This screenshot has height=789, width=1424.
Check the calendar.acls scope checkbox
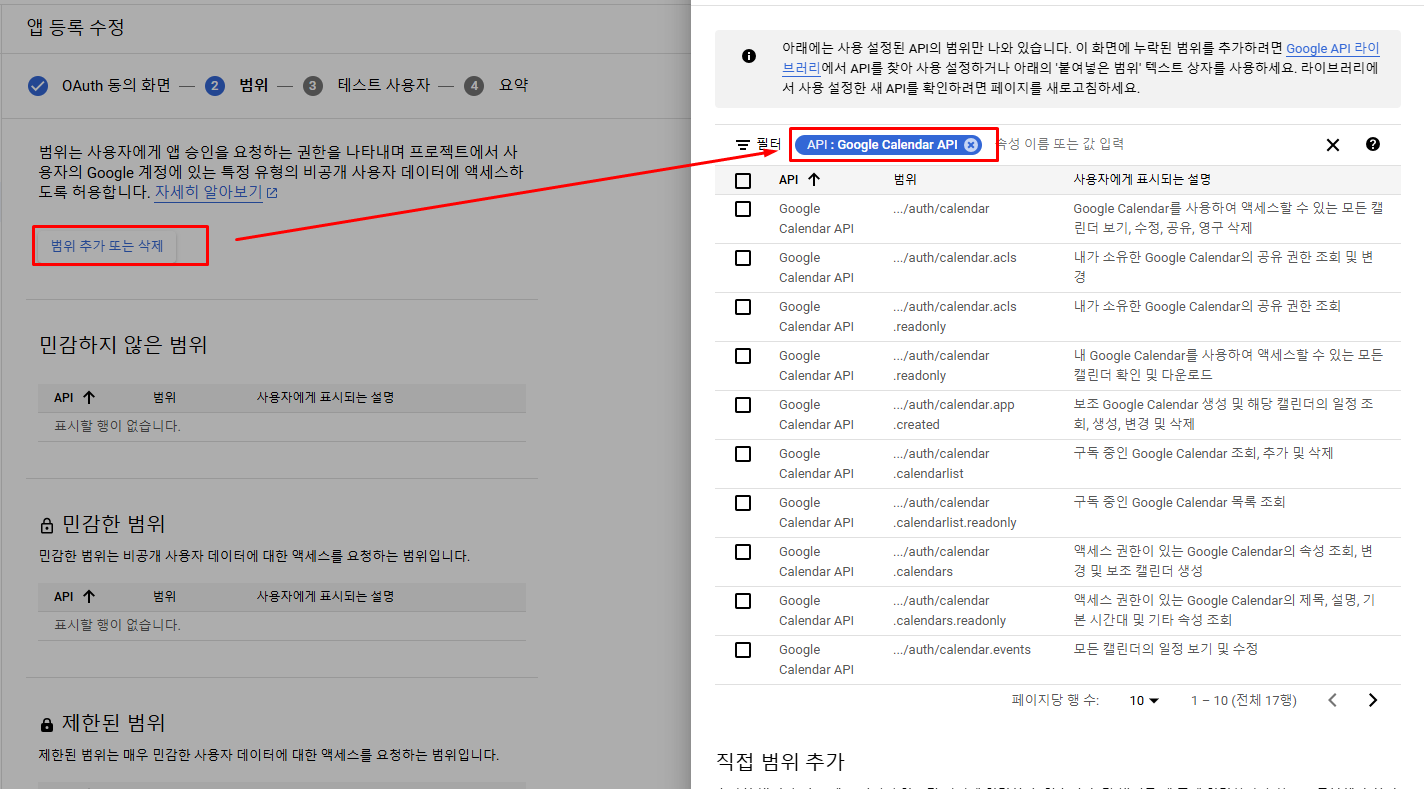coord(743,258)
